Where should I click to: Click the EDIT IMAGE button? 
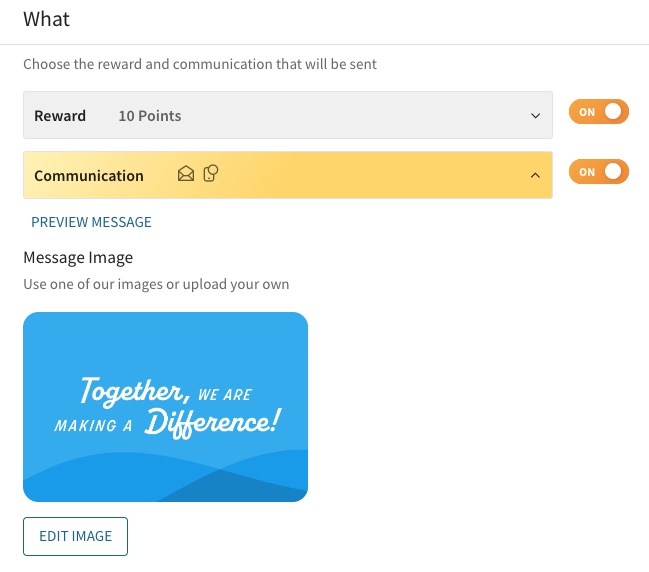75,536
